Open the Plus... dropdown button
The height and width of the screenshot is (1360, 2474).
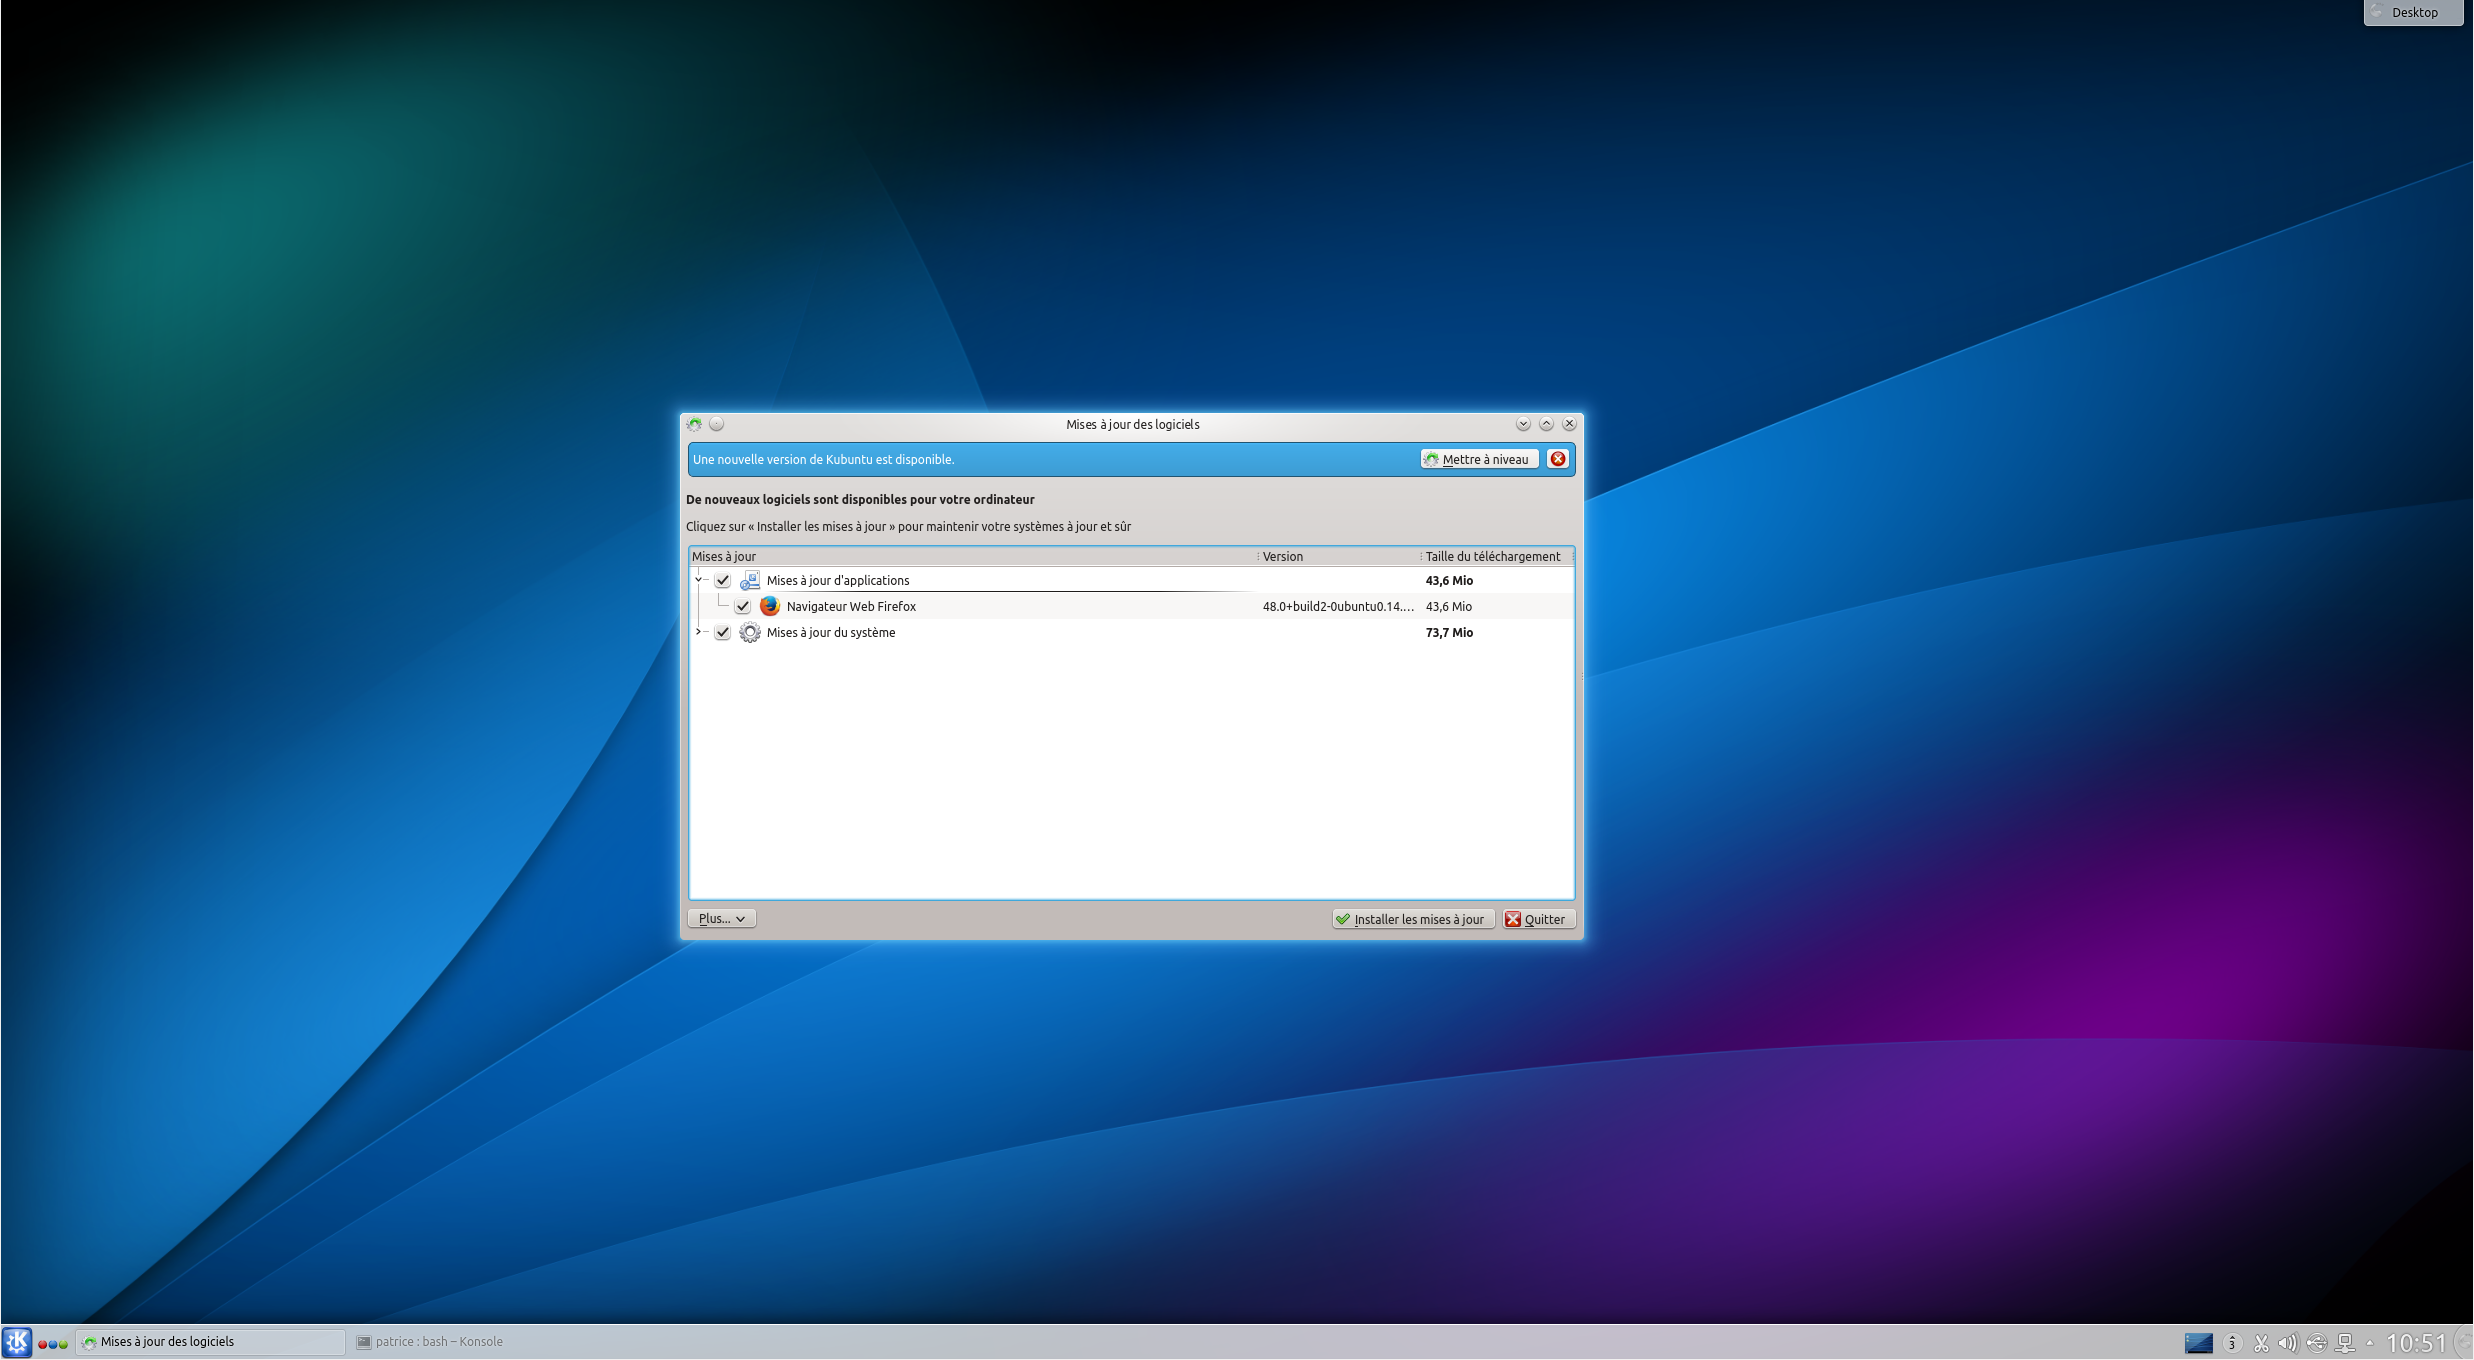(721, 919)
